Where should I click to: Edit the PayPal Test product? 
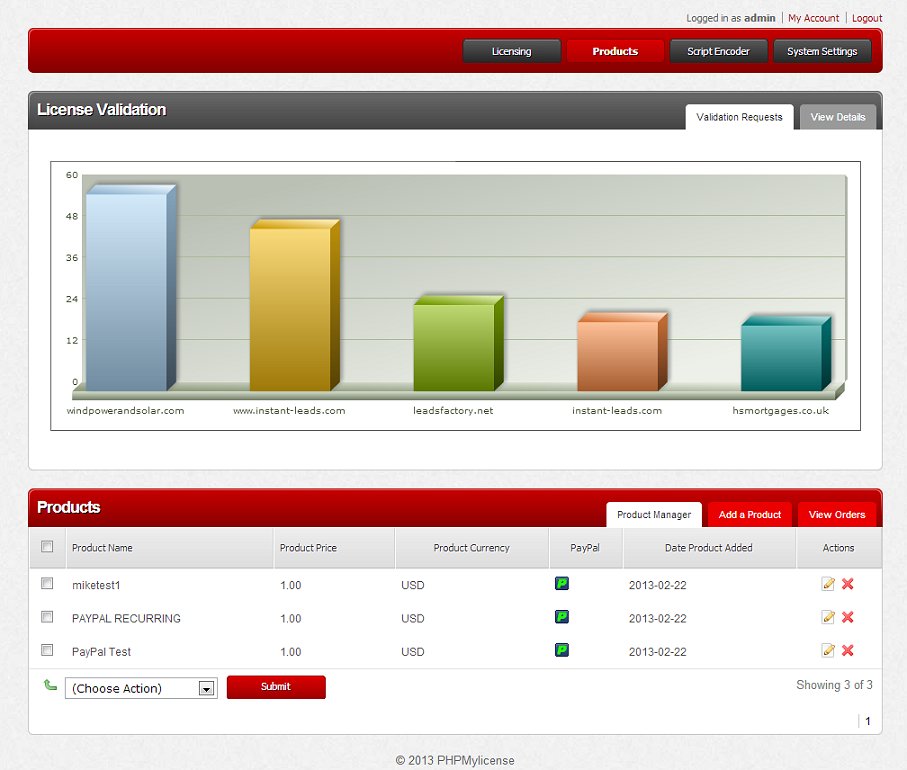point(828,651)
